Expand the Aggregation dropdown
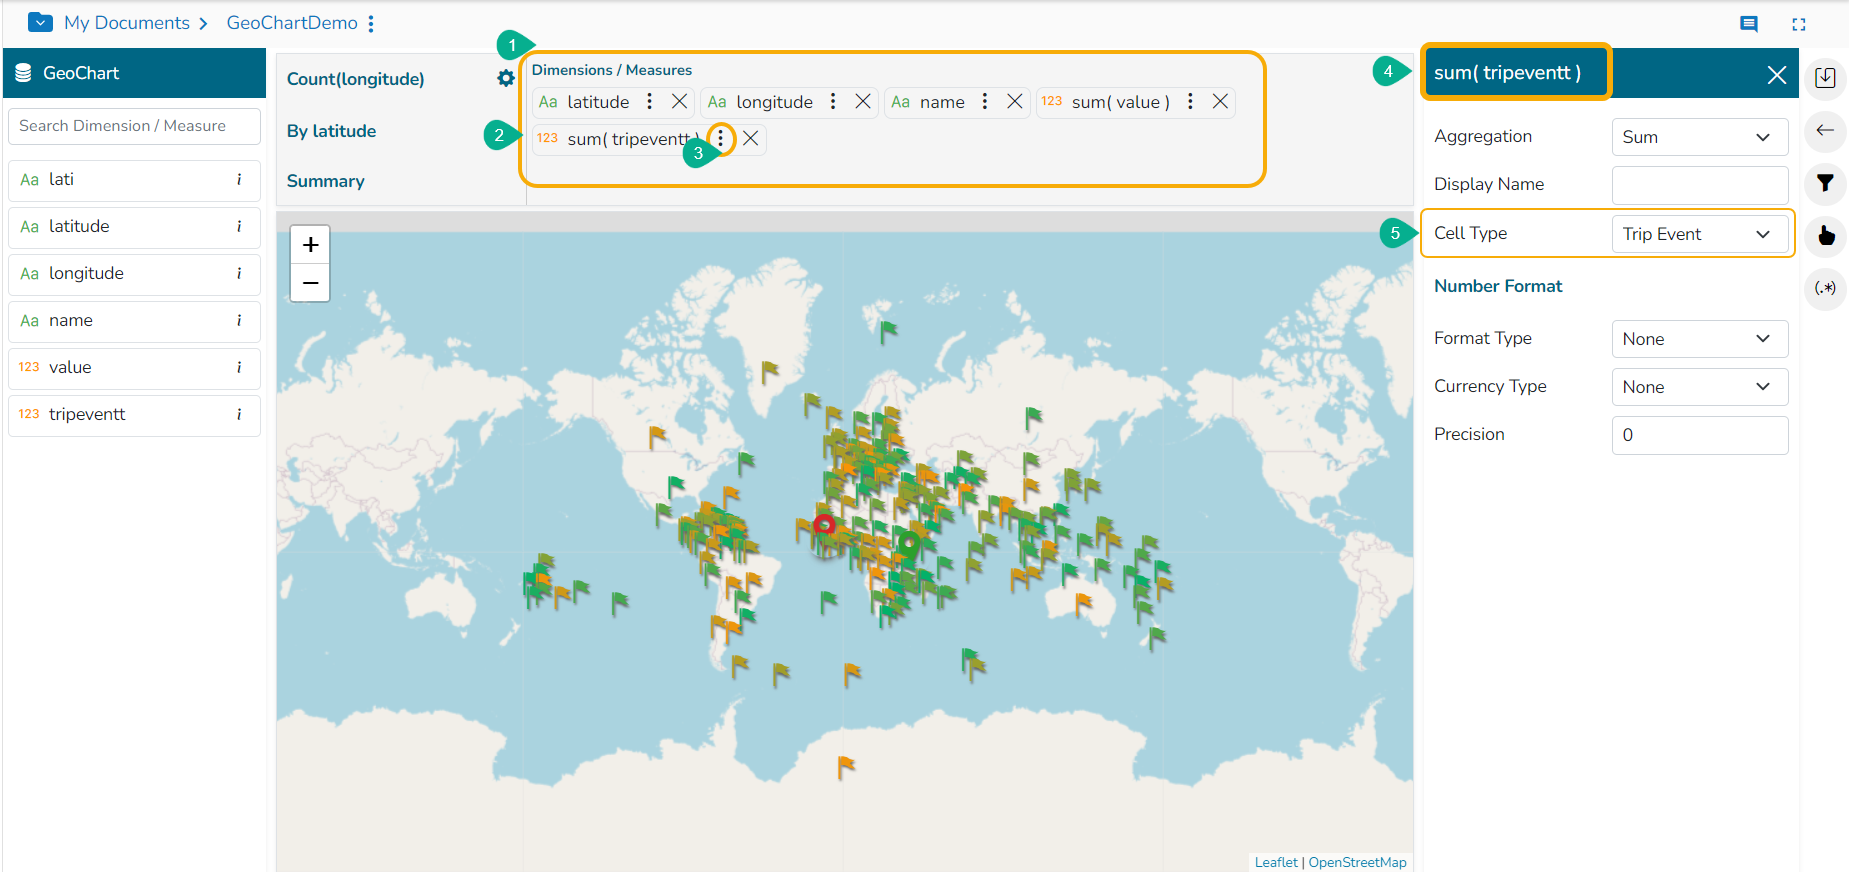Image resolution: width=1849 pixels, height=872 pixels. pos(1699,137)
